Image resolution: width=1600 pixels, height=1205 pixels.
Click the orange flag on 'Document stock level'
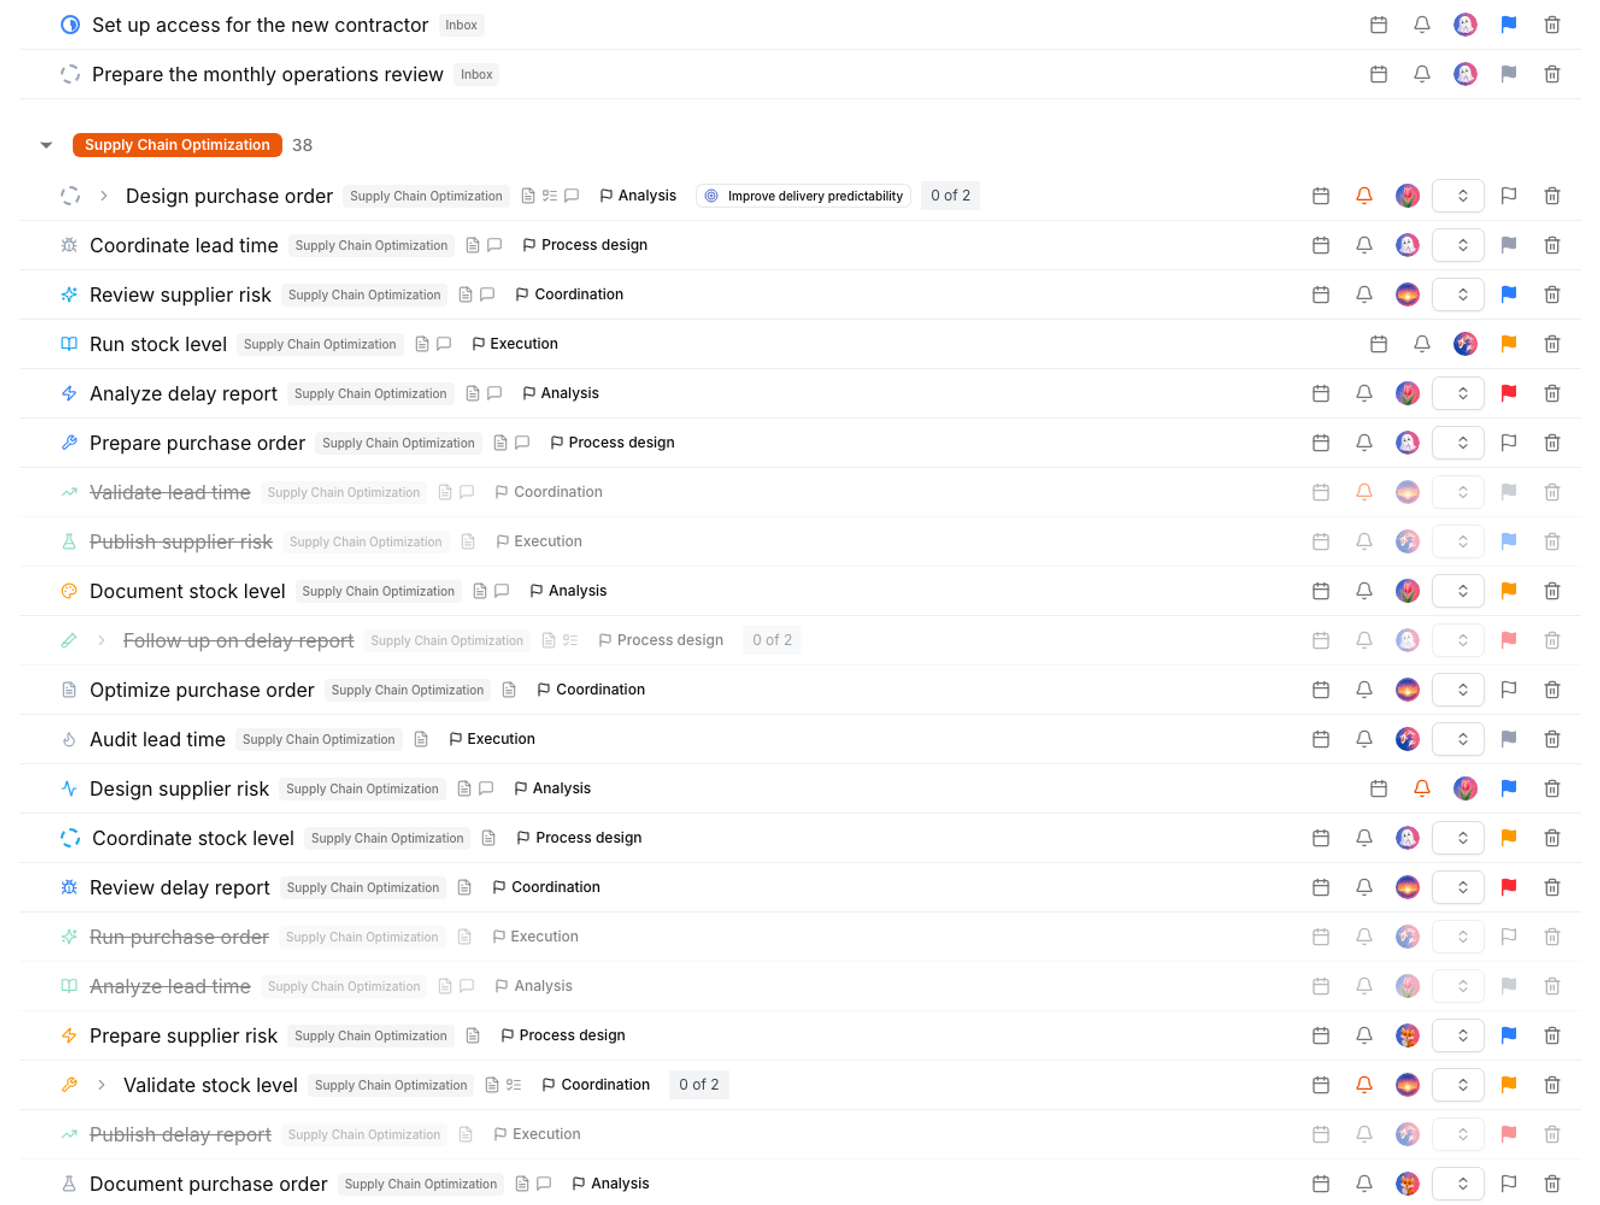[x=1508, y=591]
